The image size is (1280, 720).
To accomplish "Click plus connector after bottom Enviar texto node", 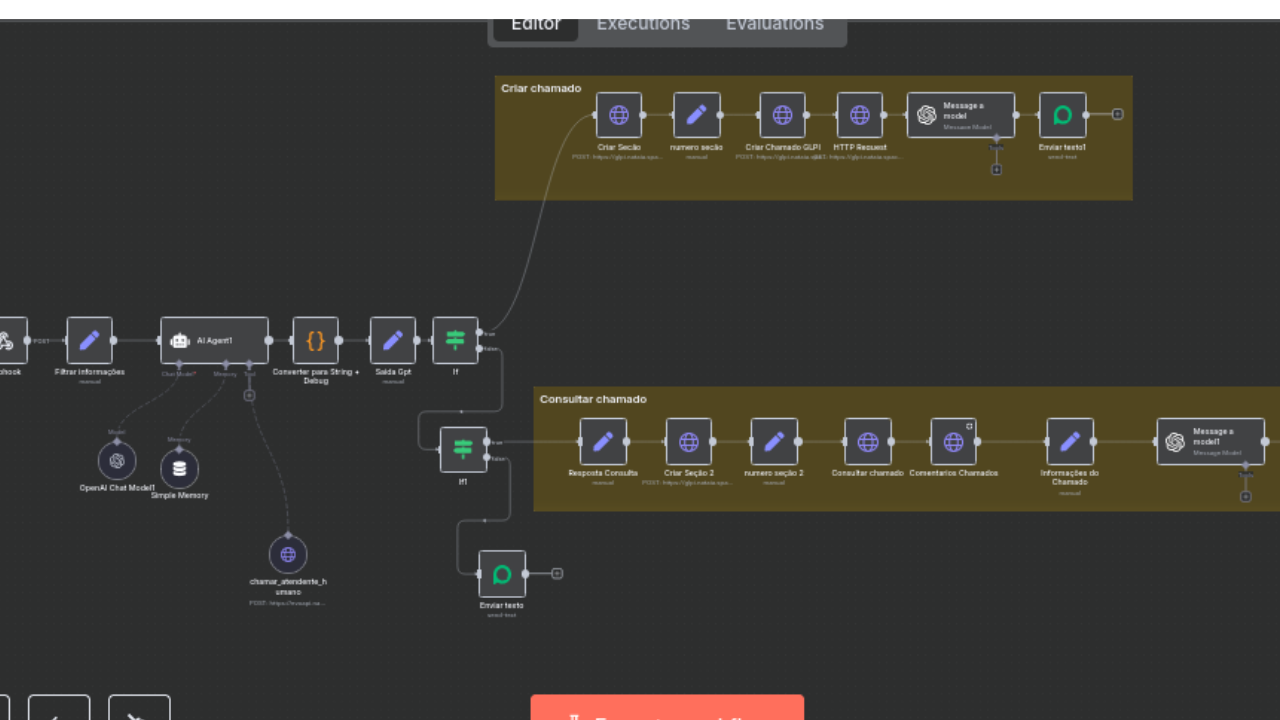I will pos(557,573).
